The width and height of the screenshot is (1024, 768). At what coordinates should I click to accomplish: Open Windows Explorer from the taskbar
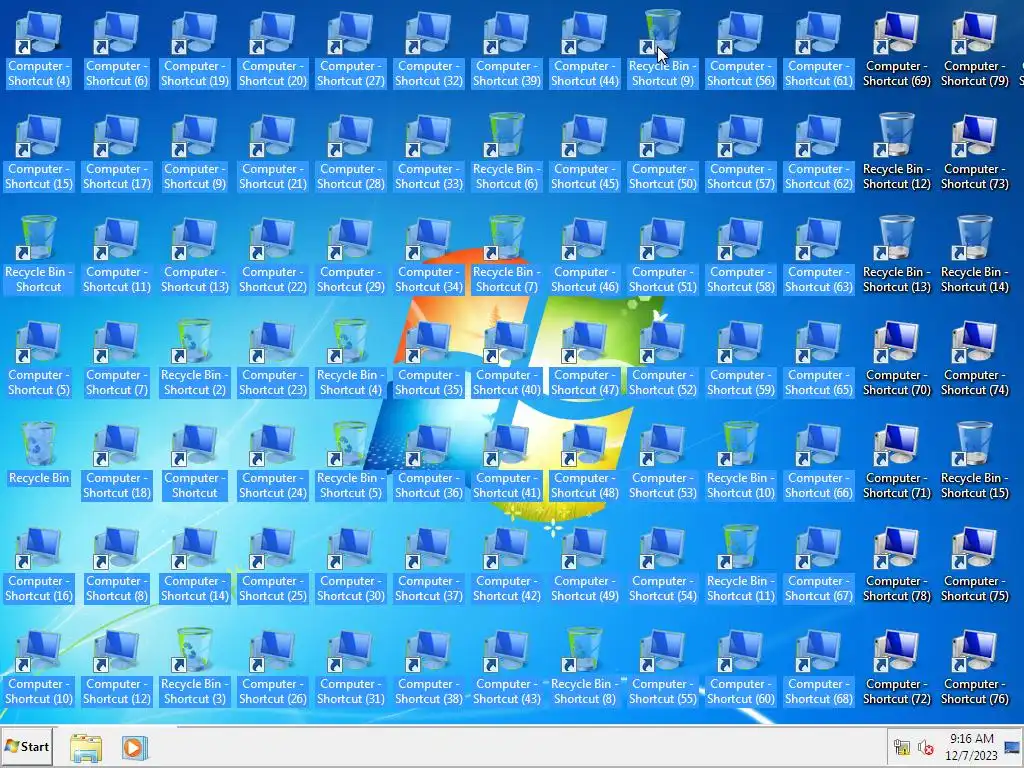pyautogui.click(x=86, y=748)
